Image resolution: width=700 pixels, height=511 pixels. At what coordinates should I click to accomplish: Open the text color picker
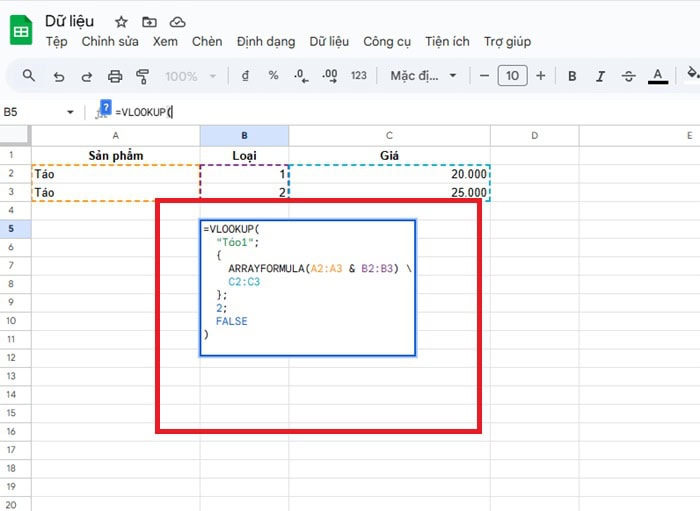(657, 76)
